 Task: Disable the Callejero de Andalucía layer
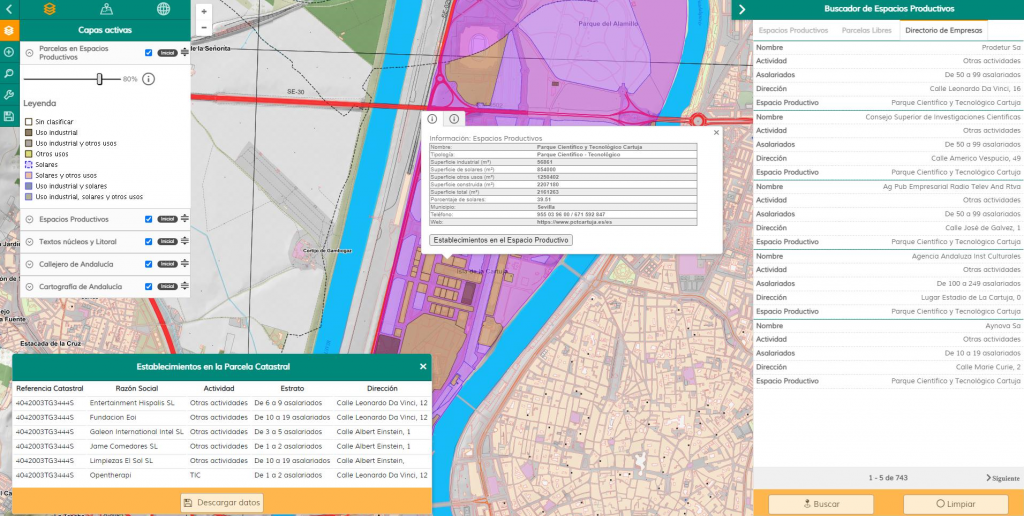click(148, 264)
